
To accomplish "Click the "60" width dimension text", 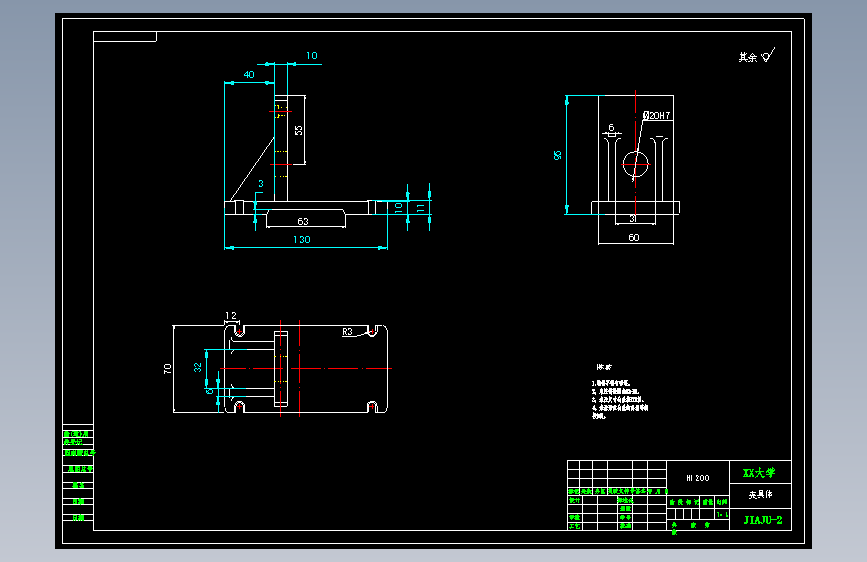I will tap(634, 237).
